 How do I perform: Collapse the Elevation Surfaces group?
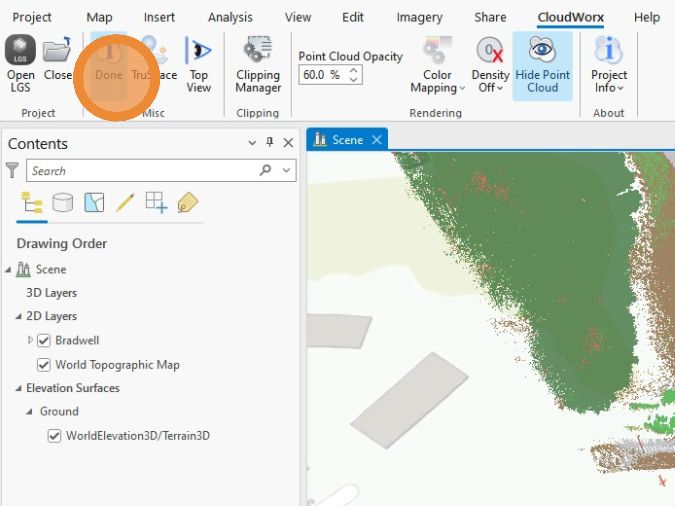click(9, 389)
